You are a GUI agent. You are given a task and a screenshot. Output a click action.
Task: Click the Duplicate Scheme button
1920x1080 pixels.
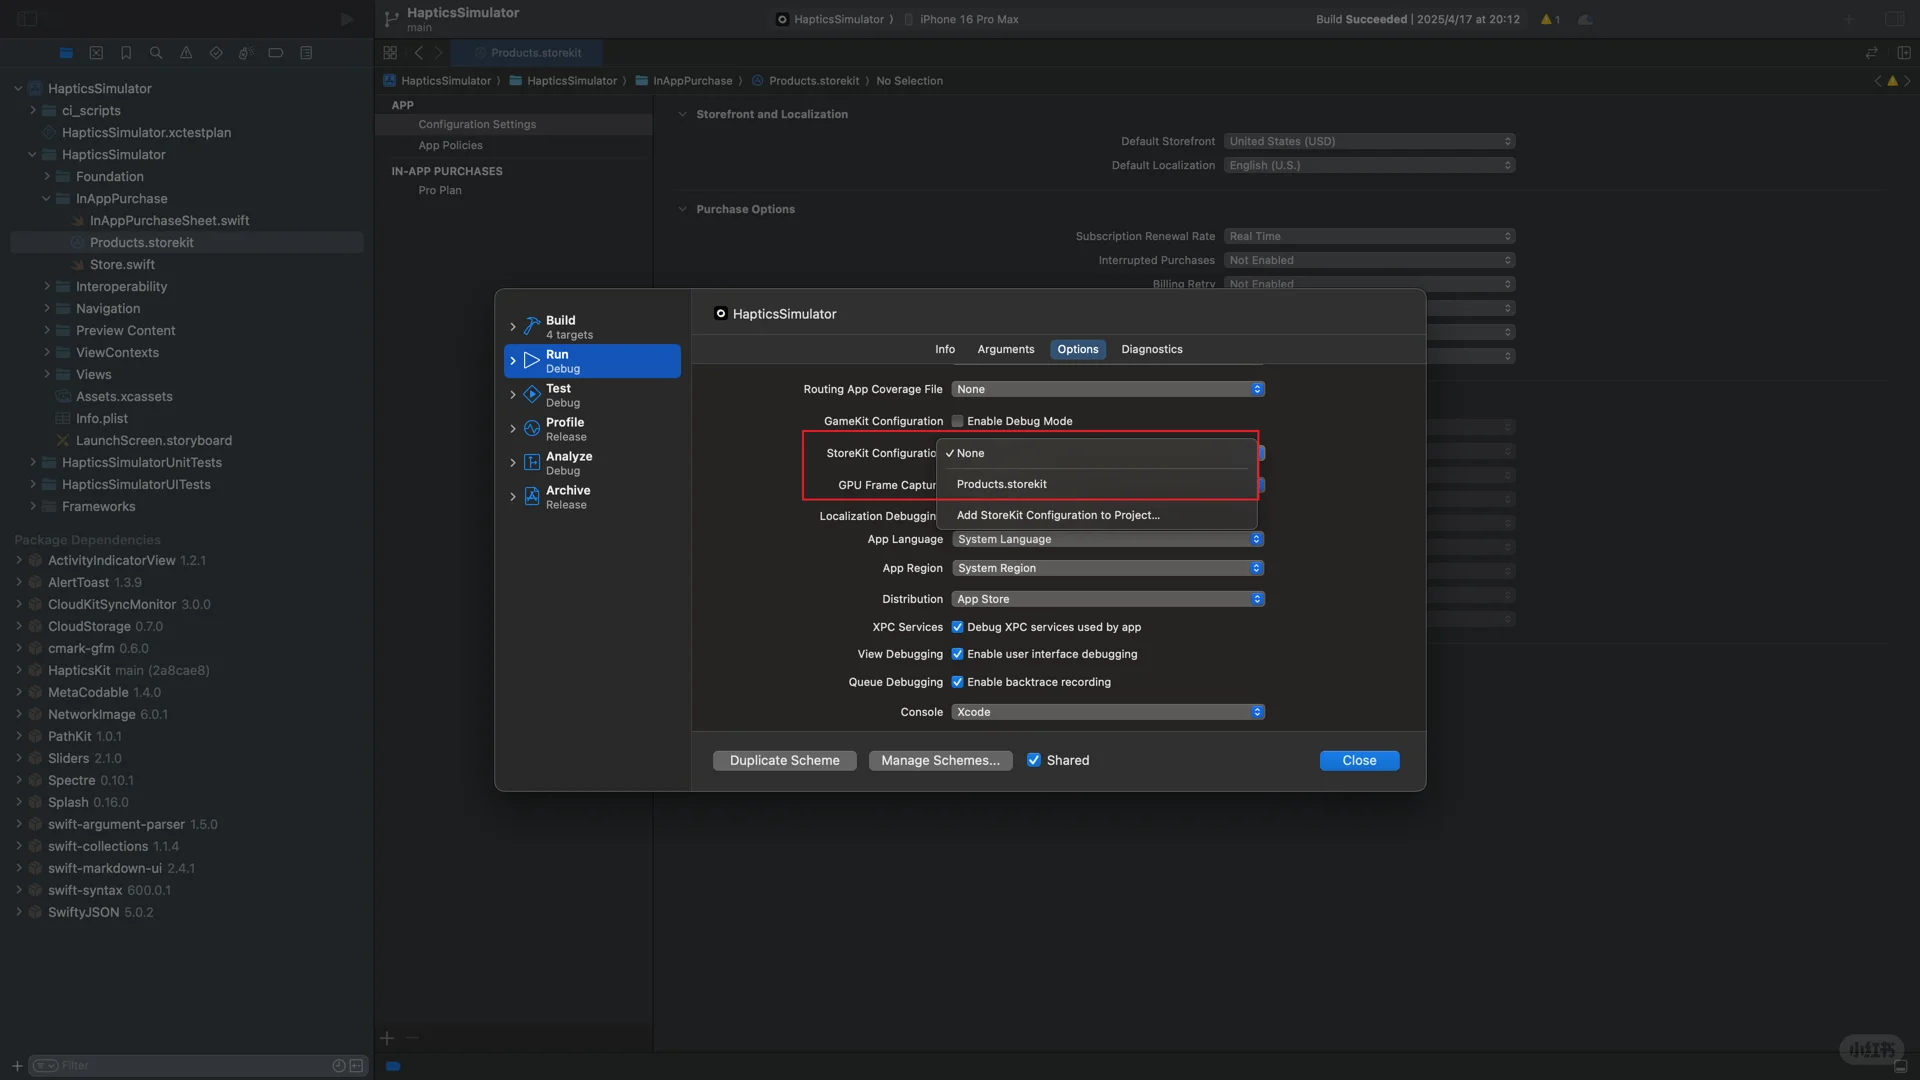[784, 760]
